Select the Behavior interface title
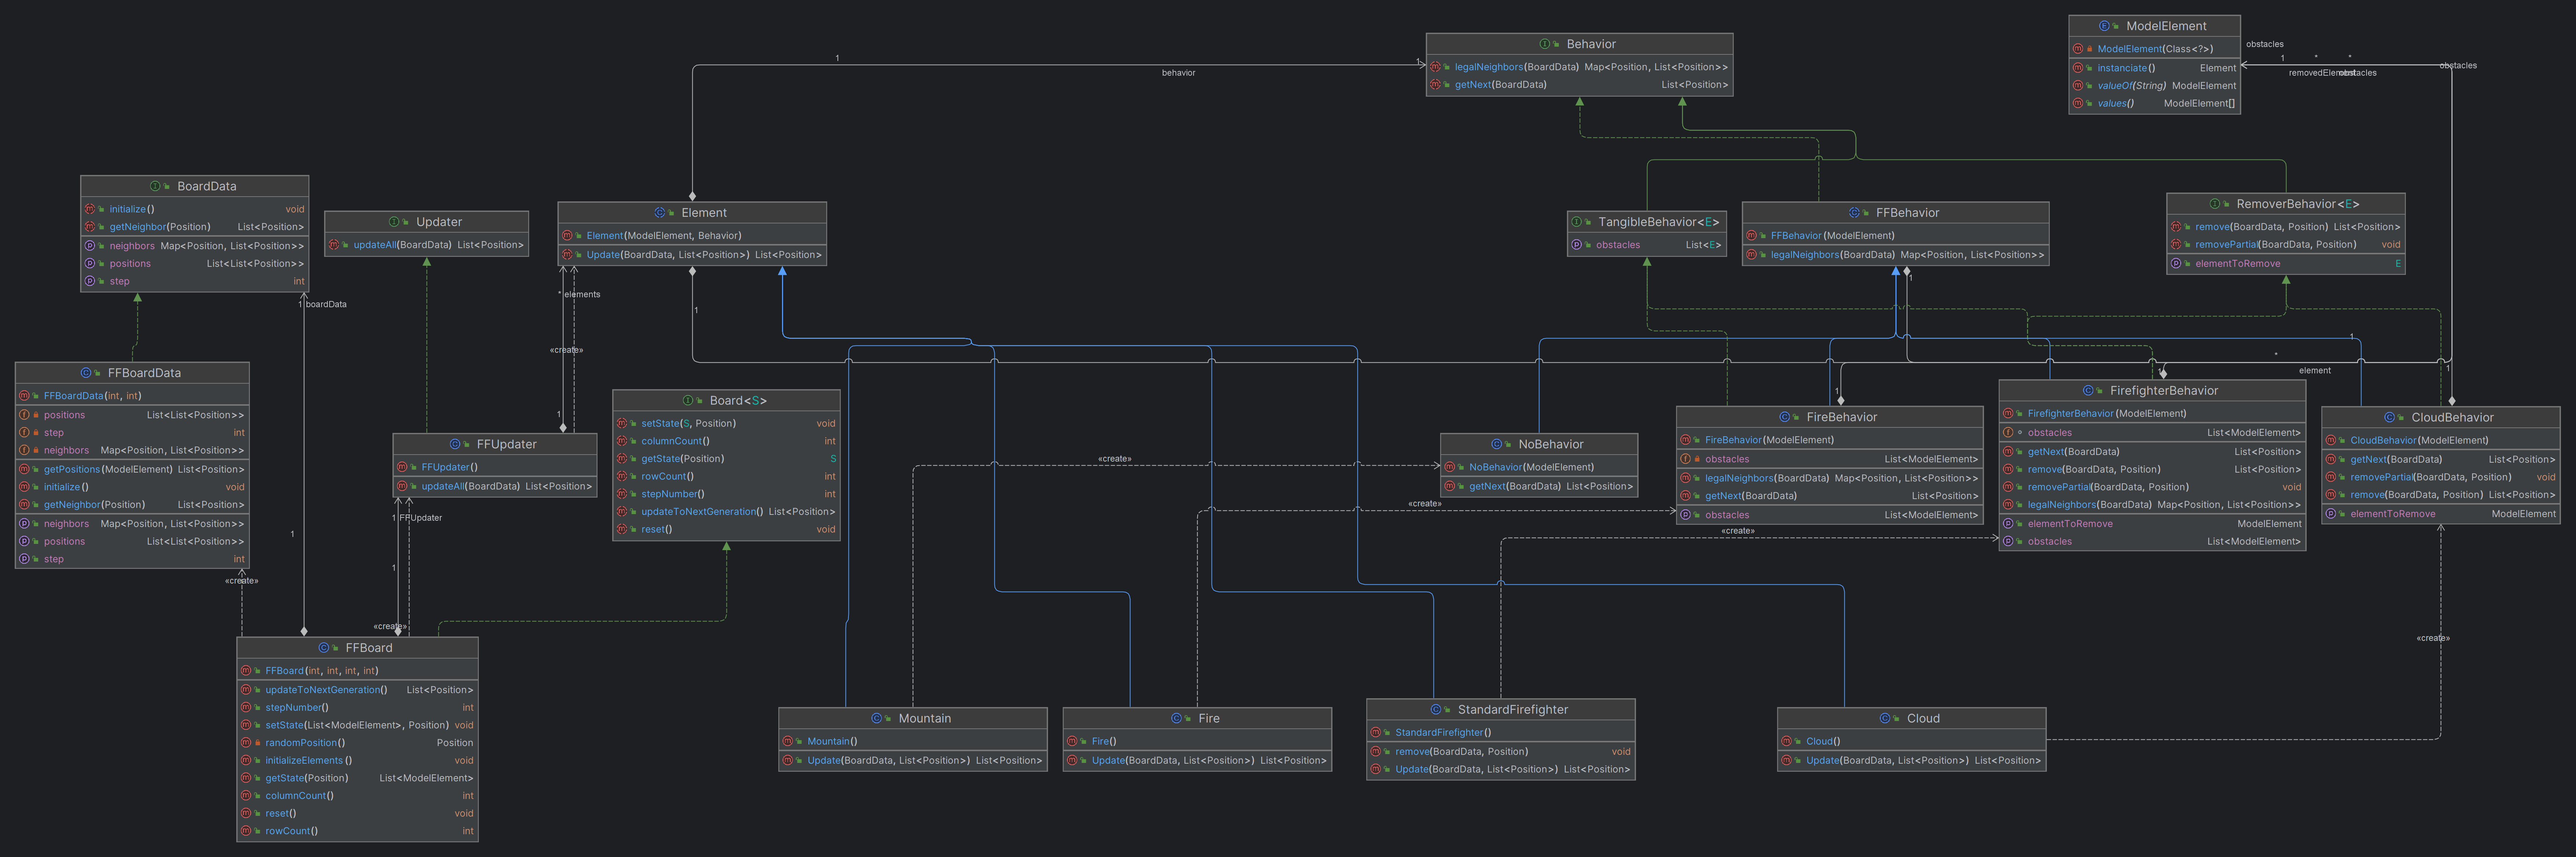Viewport: 2576px width, 857px height. pos(1591,44)
